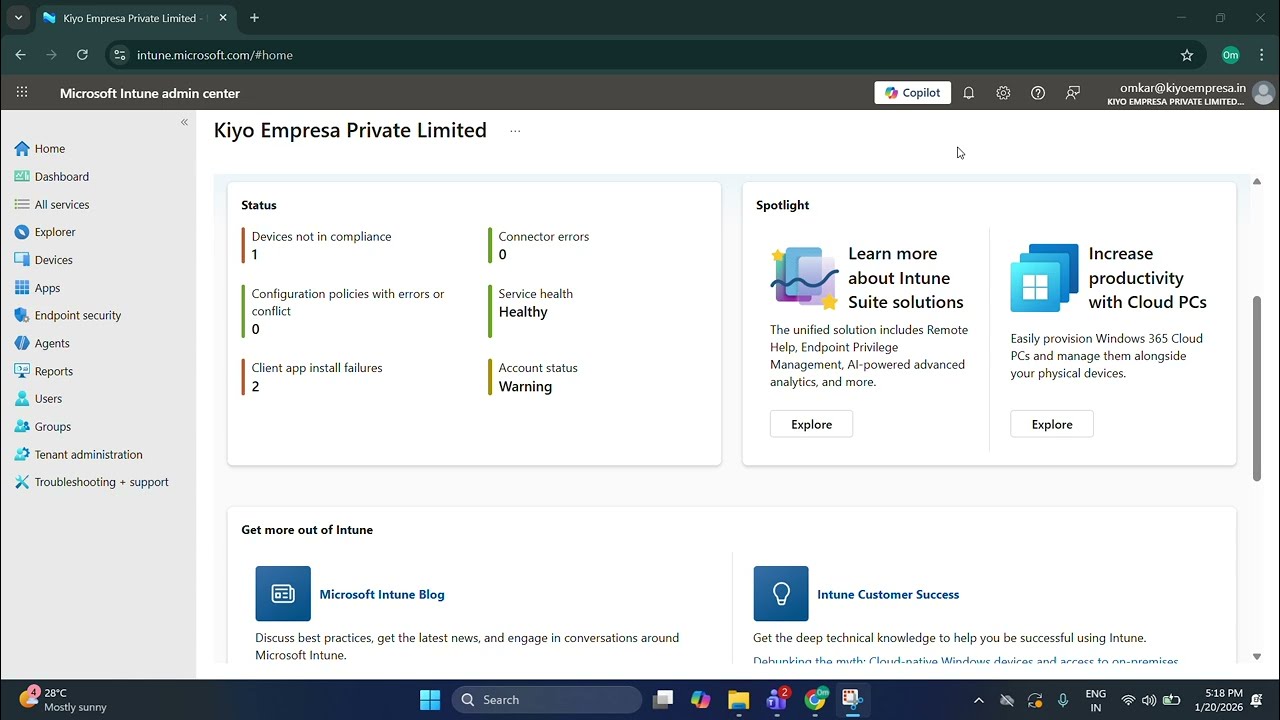Viewport: 1280px width, 720px height.
Task: Click the vertical scrollbar thumb
Action: click(x=1257, y=389)
